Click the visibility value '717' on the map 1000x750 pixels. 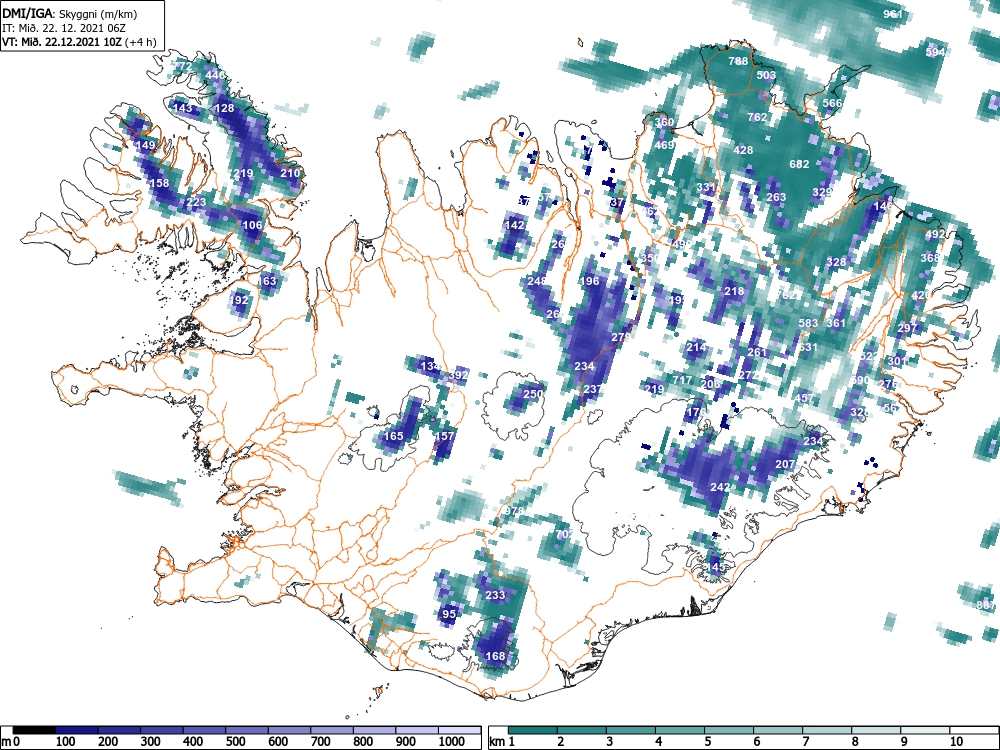click(x=682, y=380)
